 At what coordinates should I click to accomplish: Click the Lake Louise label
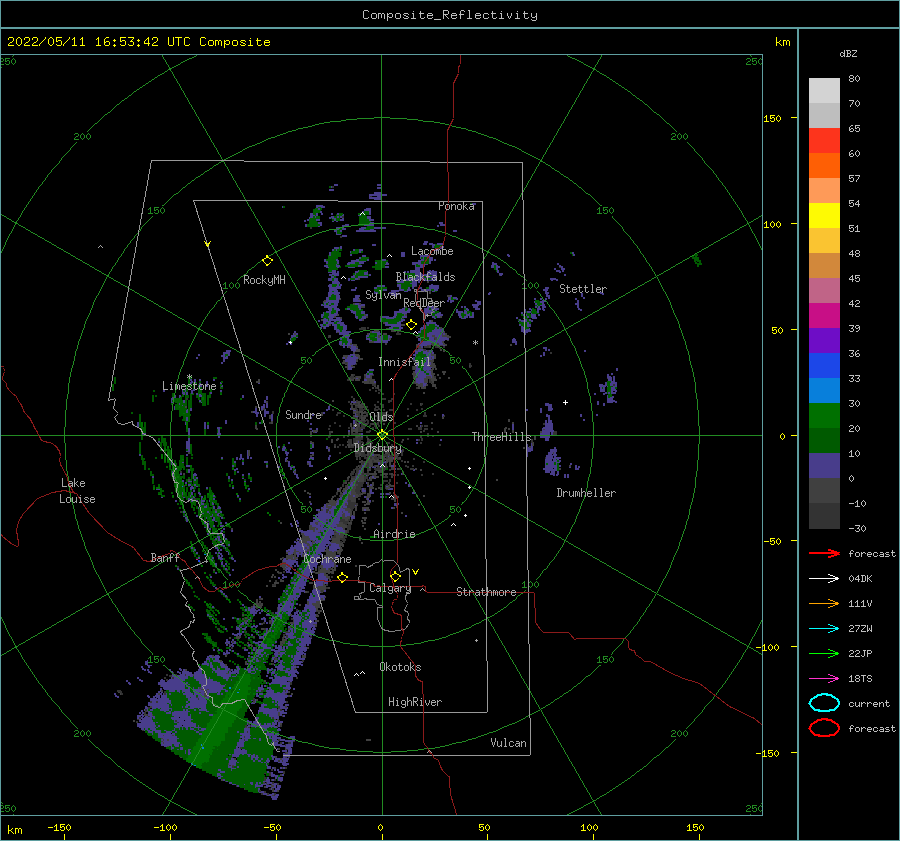coord(77,491)
